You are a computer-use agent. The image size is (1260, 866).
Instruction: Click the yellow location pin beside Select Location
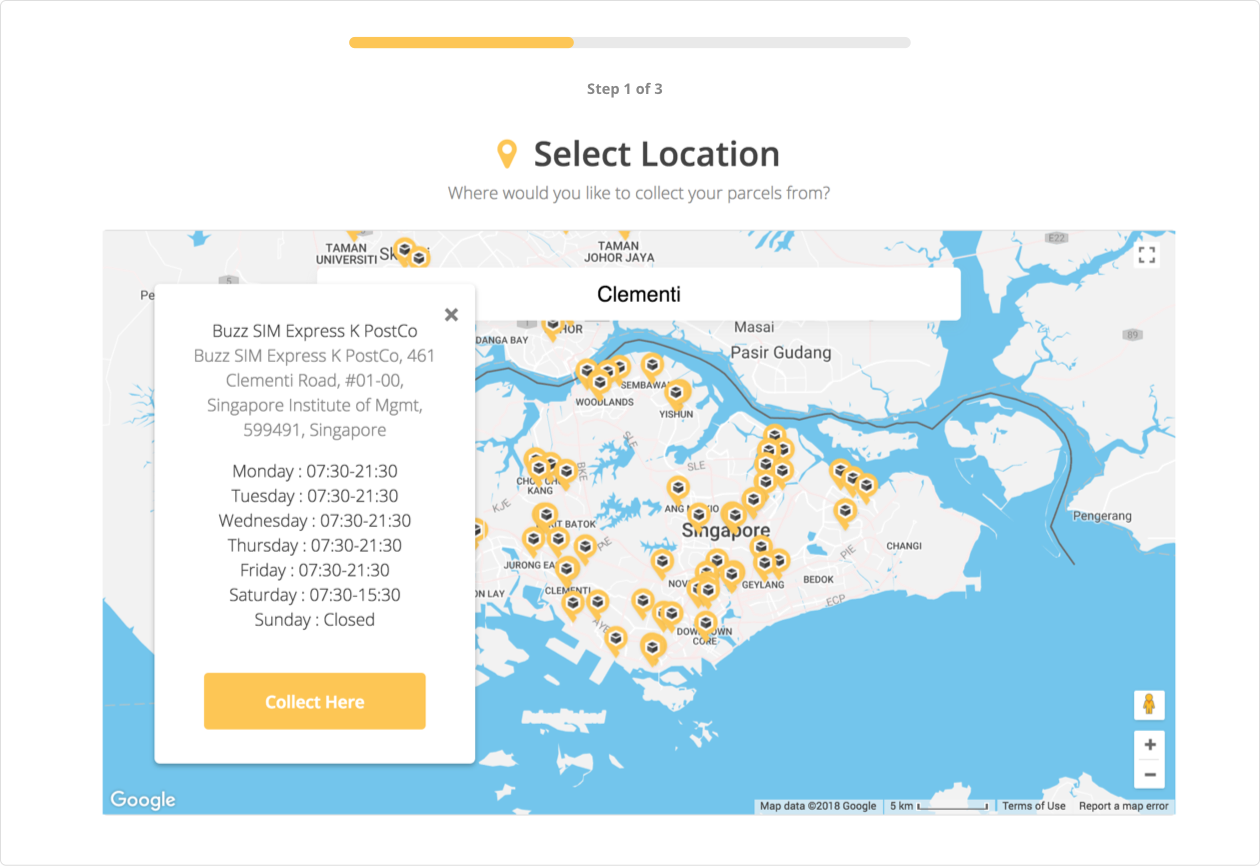(x=507, y=154)
